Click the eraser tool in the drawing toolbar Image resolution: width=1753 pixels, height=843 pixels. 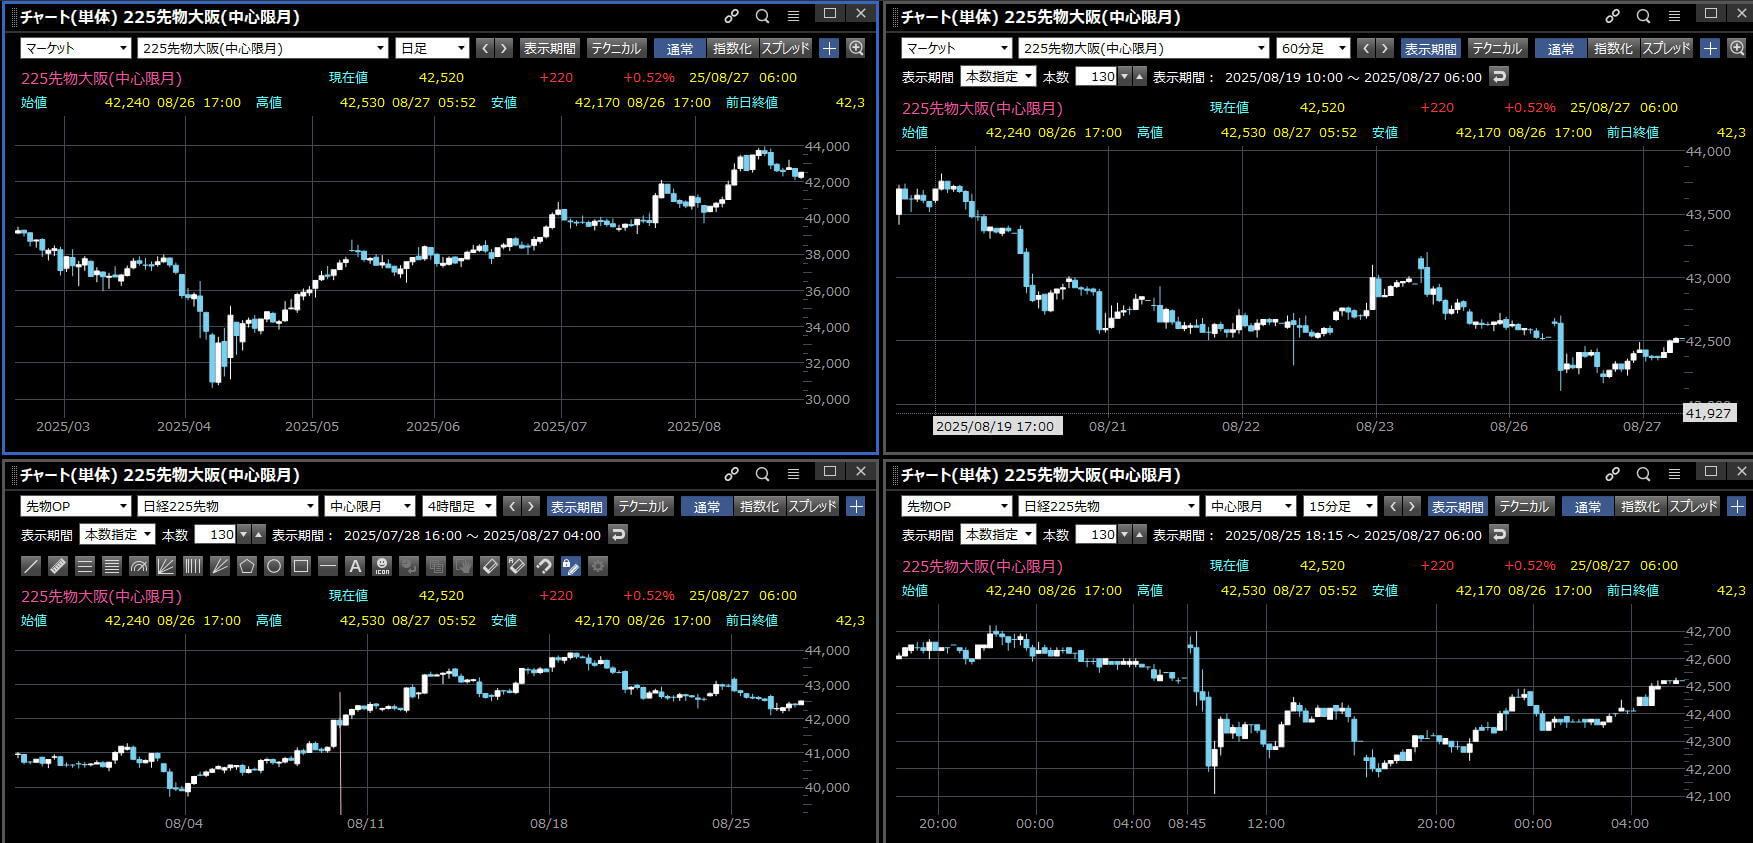(x=490, y=566)
